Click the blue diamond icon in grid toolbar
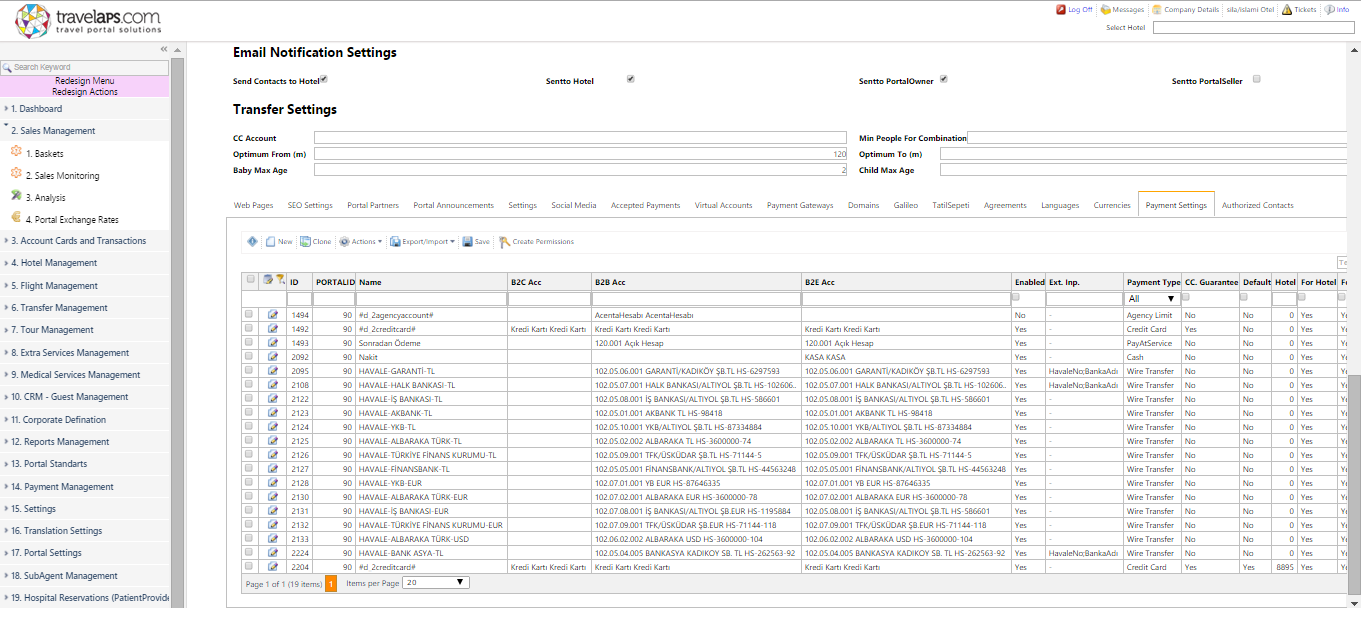The height and width of the screenshot is (621, 1366). coord(252,241)
